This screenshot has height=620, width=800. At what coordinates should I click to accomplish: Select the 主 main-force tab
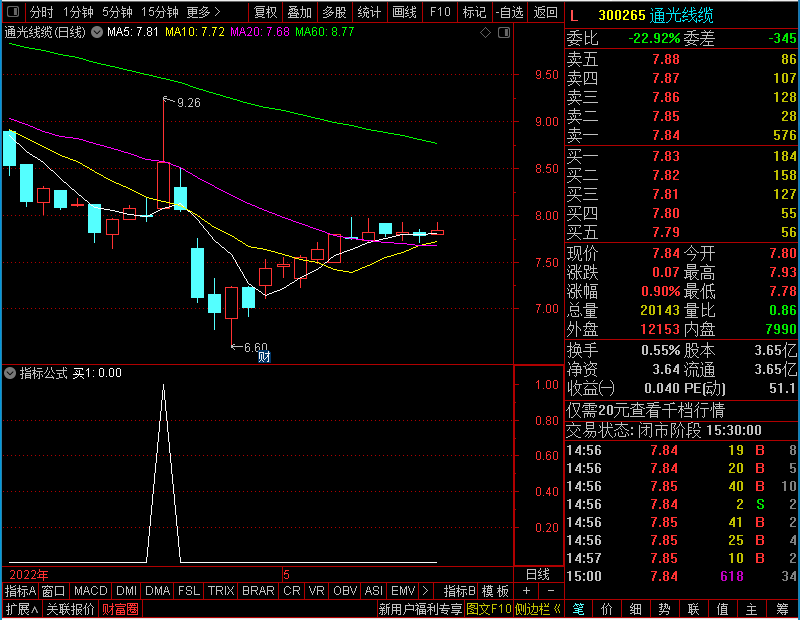point(752,609)
